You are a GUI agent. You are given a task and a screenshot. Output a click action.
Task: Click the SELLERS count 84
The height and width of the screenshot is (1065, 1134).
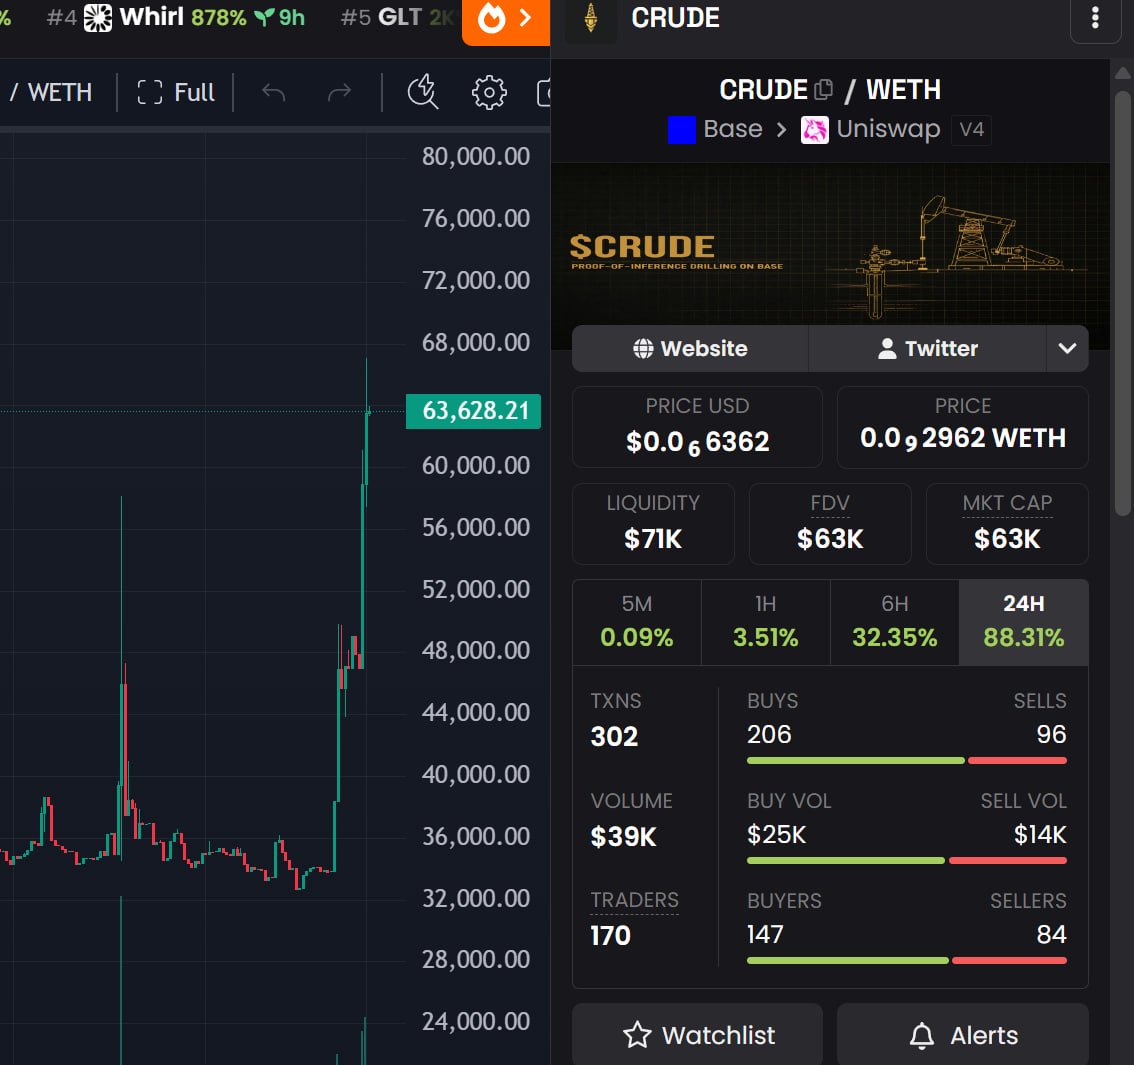(1052, 934)
